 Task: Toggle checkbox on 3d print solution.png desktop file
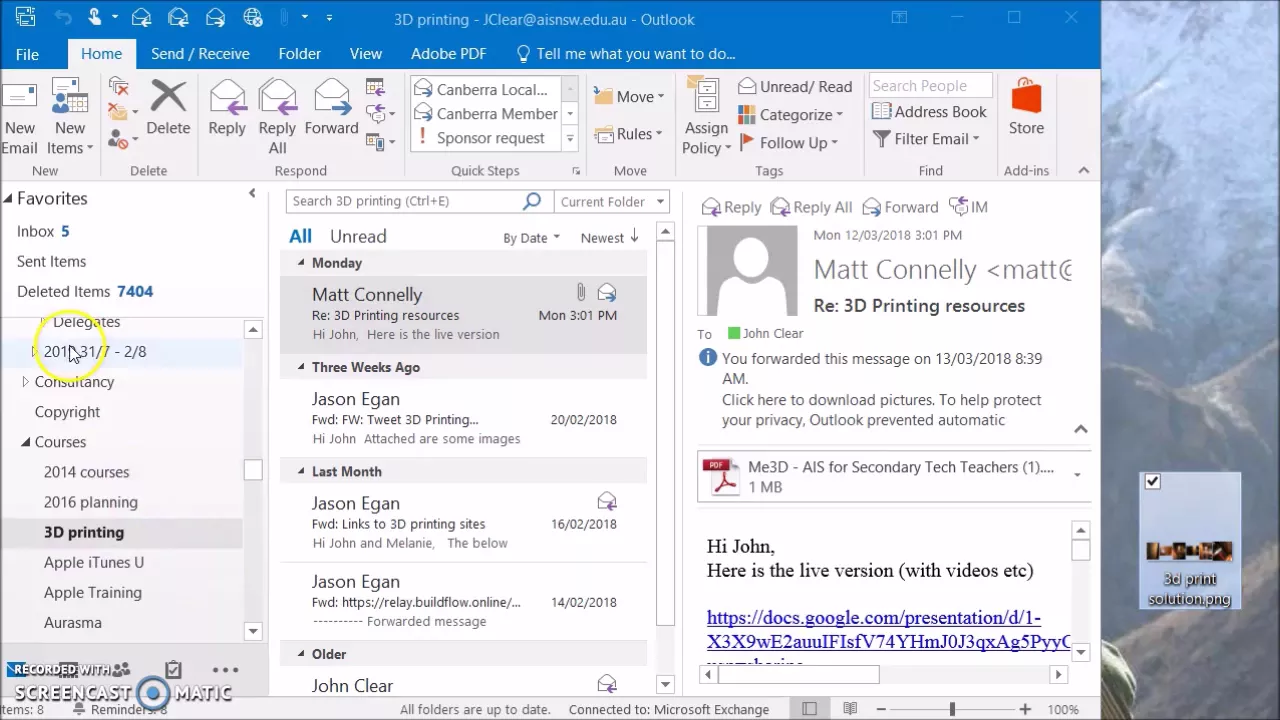click(x=1152, y=482)
